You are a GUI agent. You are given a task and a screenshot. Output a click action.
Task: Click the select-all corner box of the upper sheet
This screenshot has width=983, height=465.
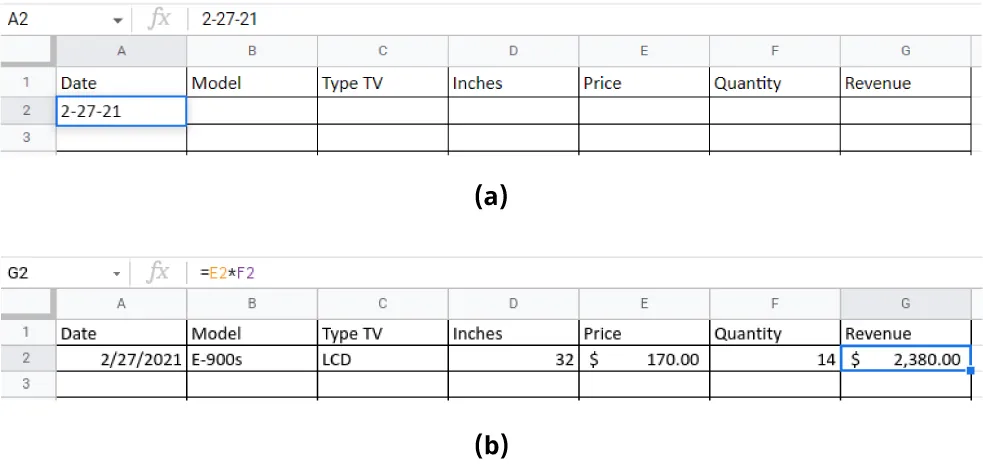pos(27,51)
